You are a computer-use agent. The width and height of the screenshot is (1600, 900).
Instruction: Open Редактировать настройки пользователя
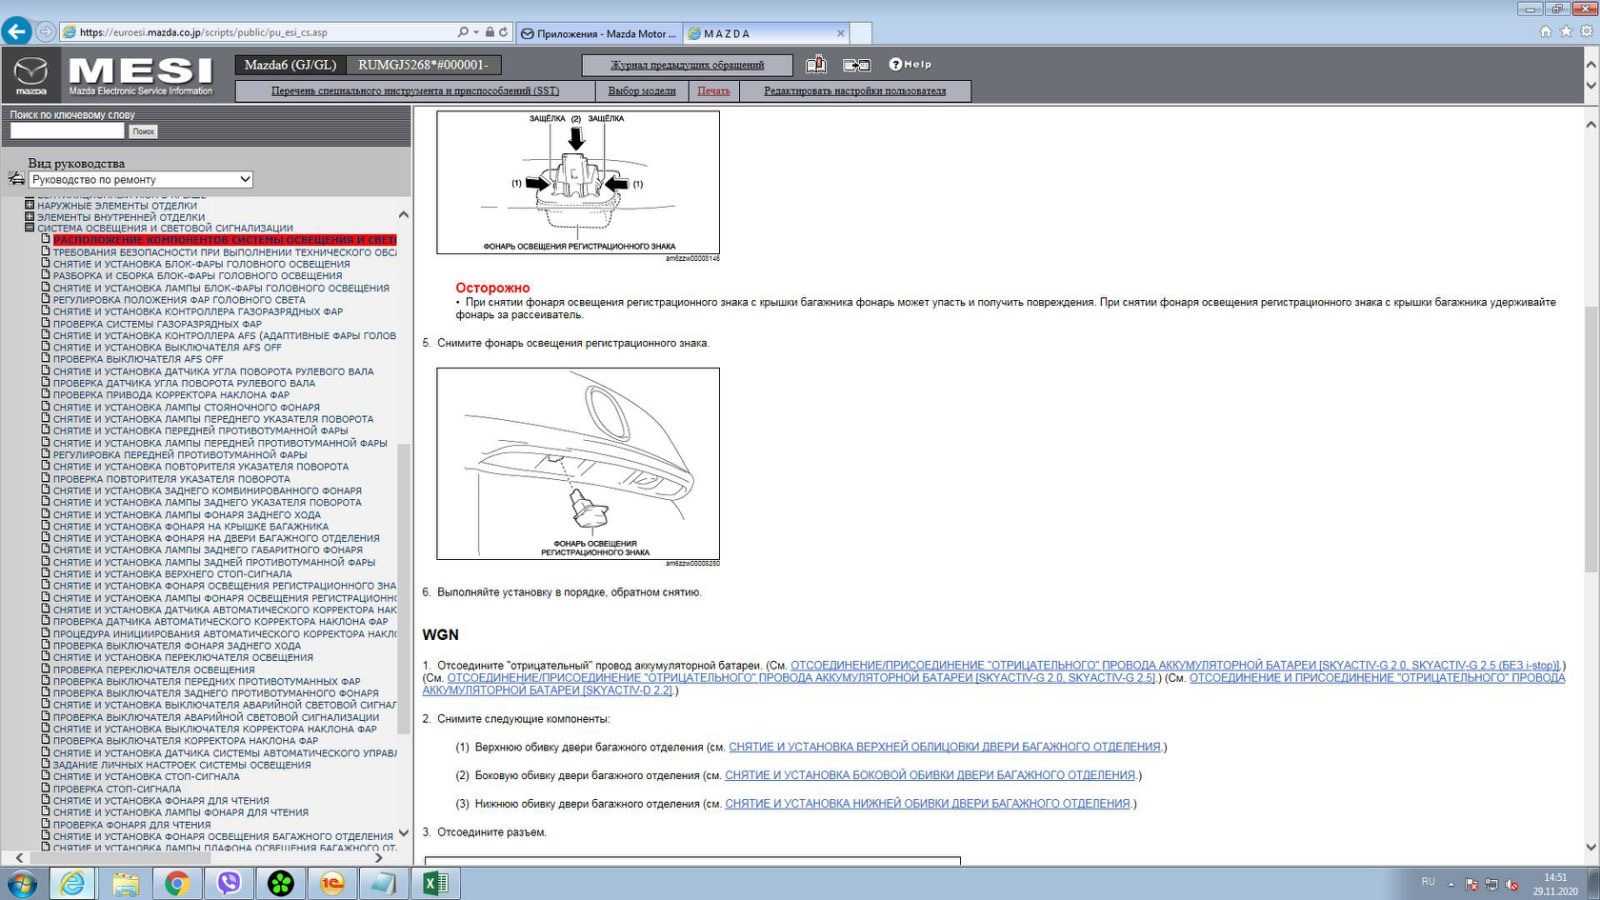point(855,91)
